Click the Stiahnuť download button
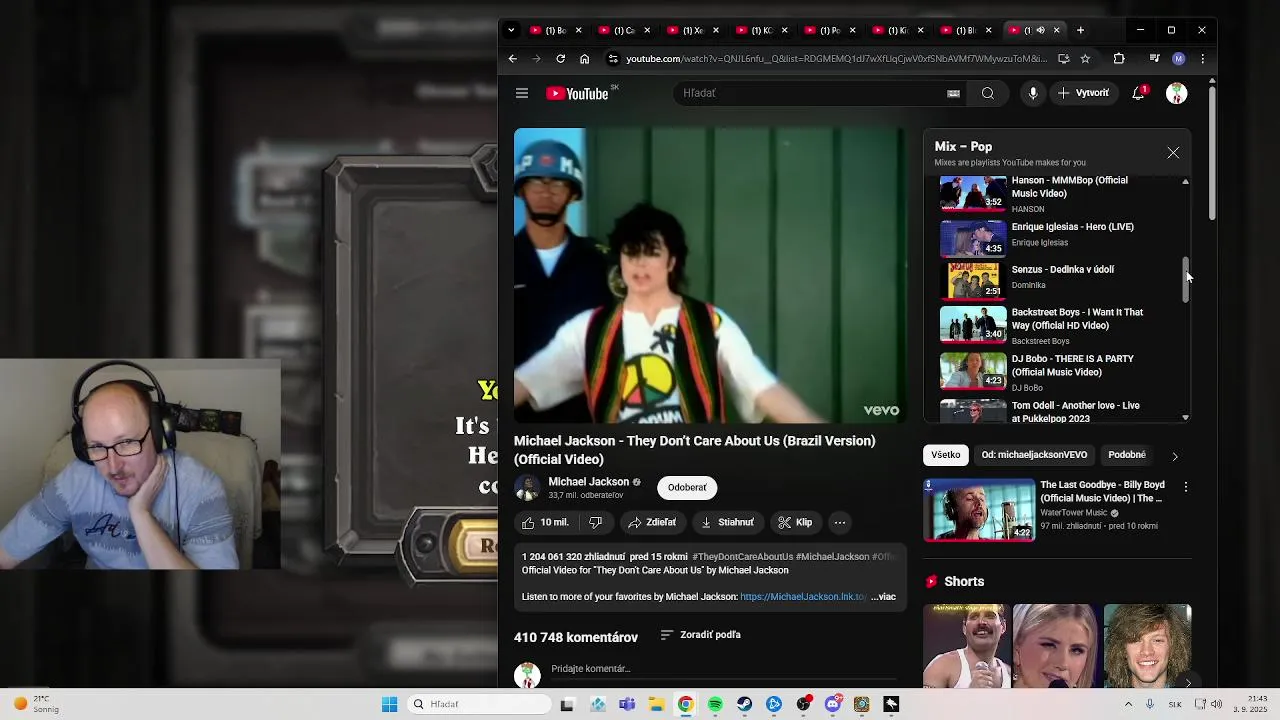The height and width of the screenshot is (720, 1280). click(x=727, y=522)
